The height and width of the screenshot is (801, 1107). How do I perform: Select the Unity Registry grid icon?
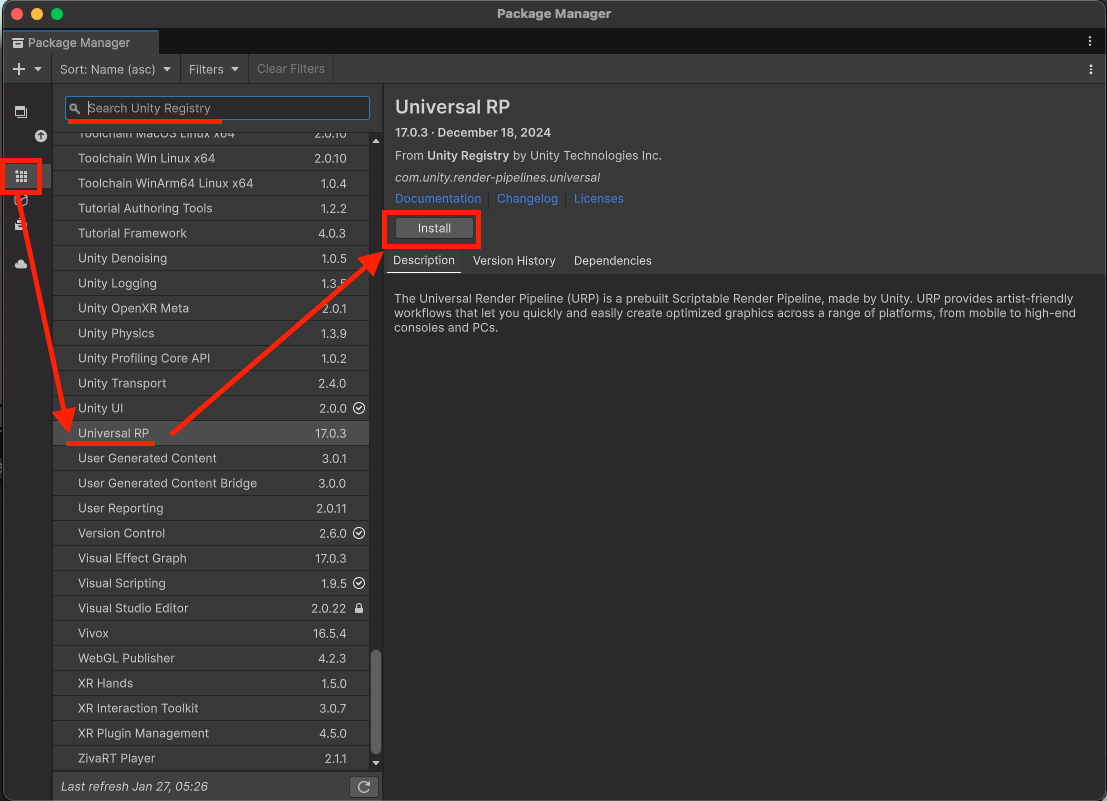[21, 176]
